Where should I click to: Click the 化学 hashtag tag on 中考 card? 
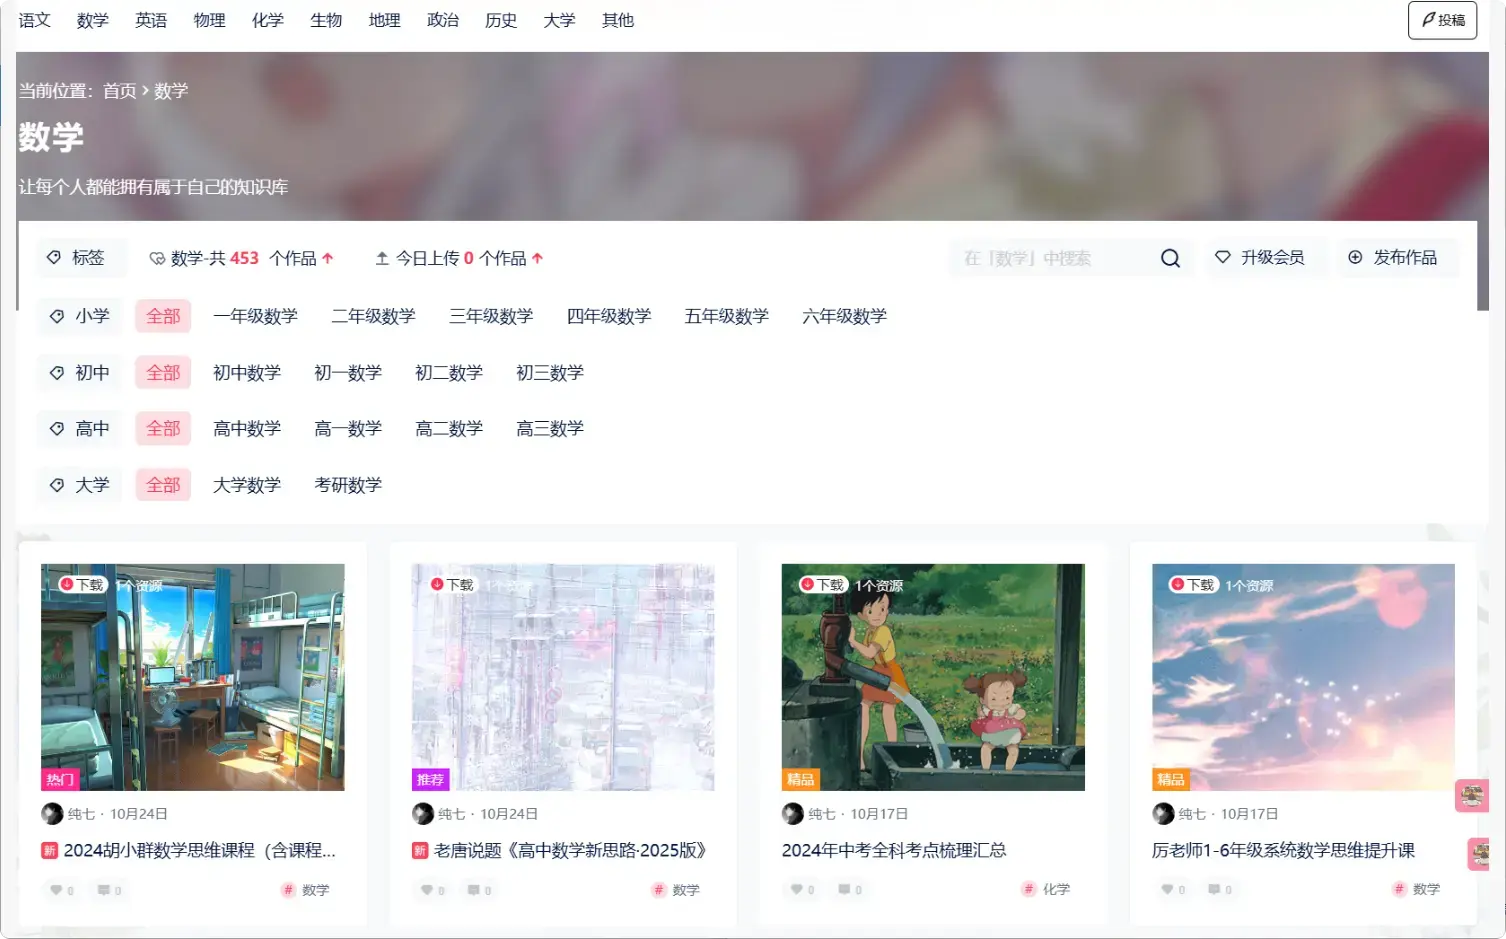[x=1046, y=888]
